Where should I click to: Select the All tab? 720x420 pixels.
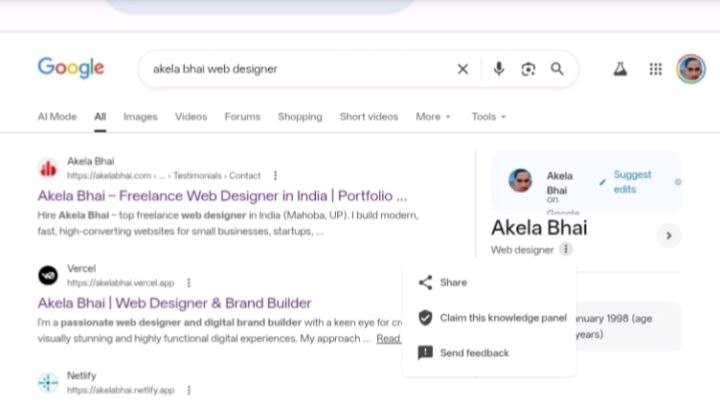pos(100,117)
